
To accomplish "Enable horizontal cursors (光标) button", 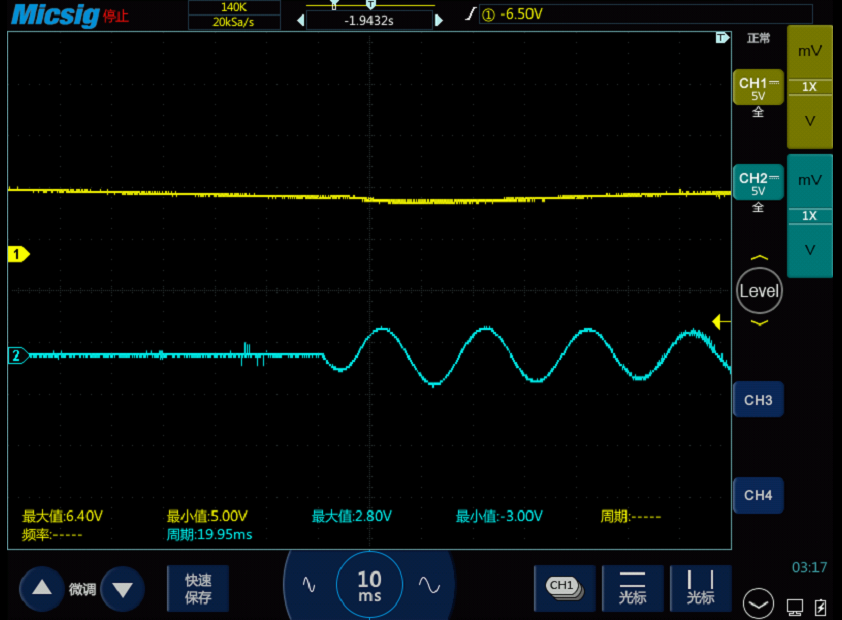I will (632, 588).
